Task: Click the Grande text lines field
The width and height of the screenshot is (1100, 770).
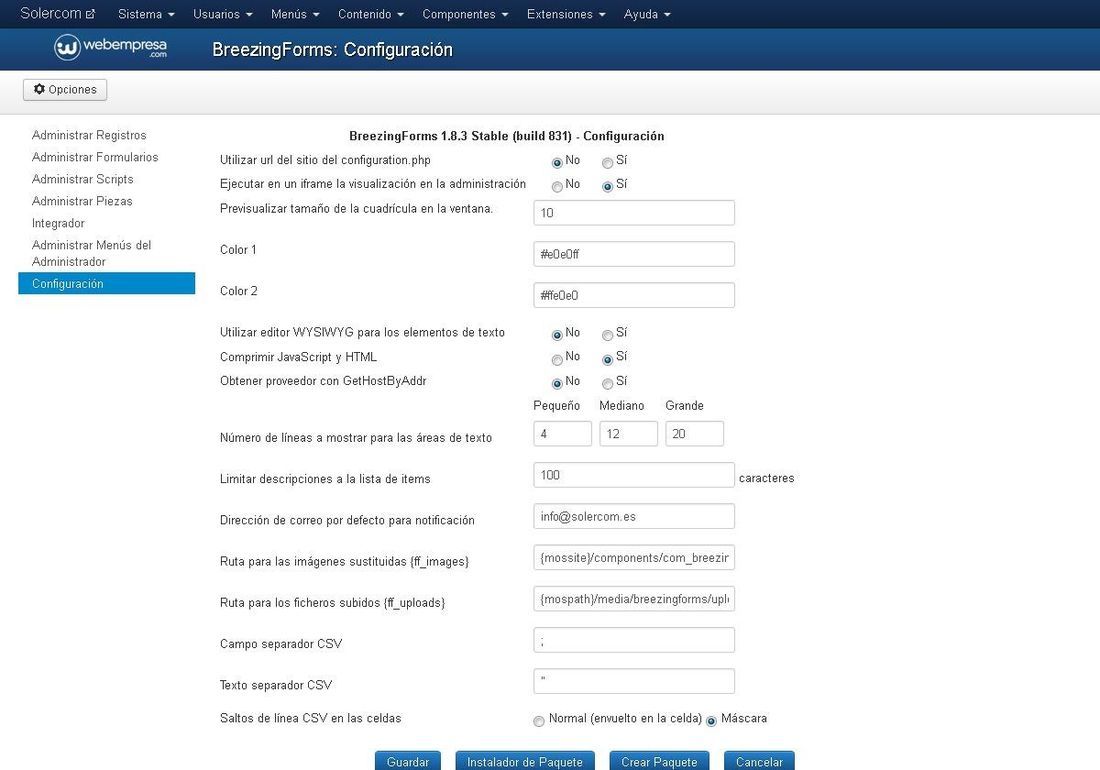Action: click(x=695, y=433)
